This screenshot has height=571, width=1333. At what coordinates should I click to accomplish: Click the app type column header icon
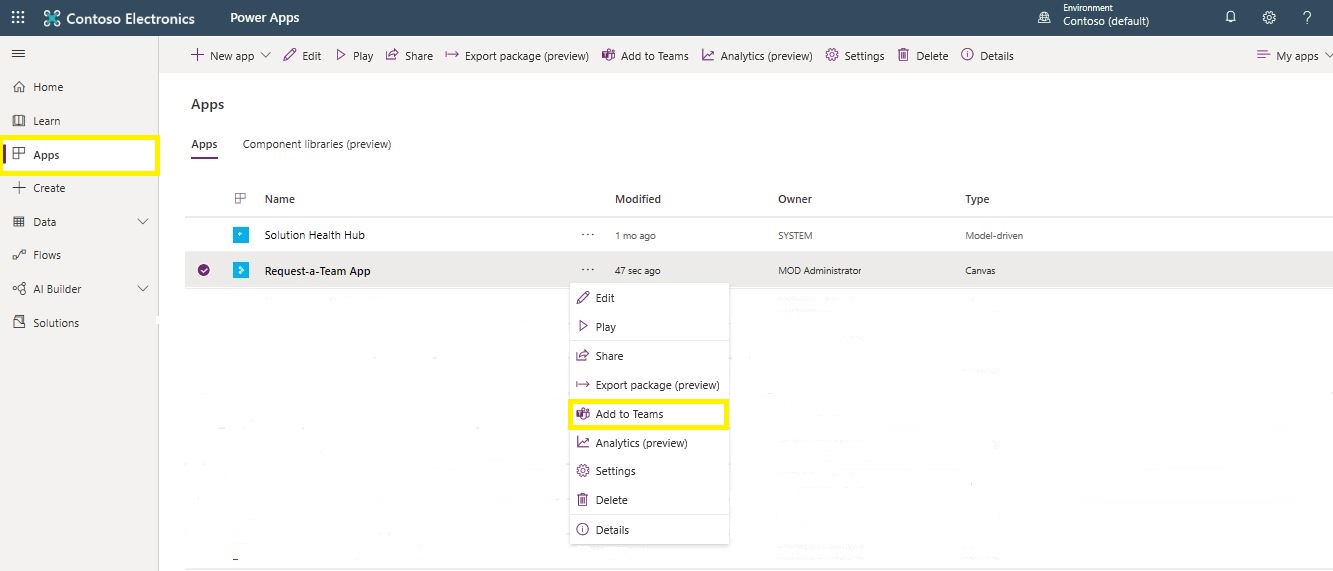click(240, 199)
